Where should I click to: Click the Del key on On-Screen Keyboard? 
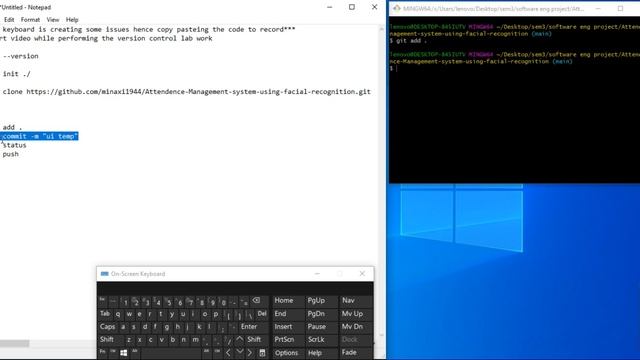(x=262, y=313)
